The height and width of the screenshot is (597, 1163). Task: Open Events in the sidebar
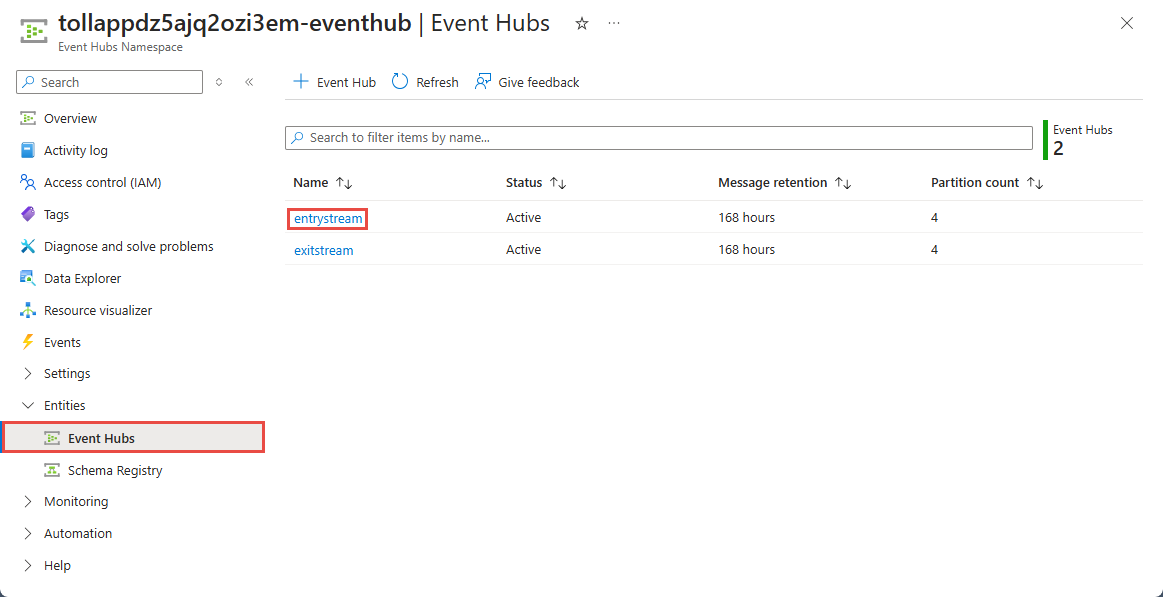[62, 343]
